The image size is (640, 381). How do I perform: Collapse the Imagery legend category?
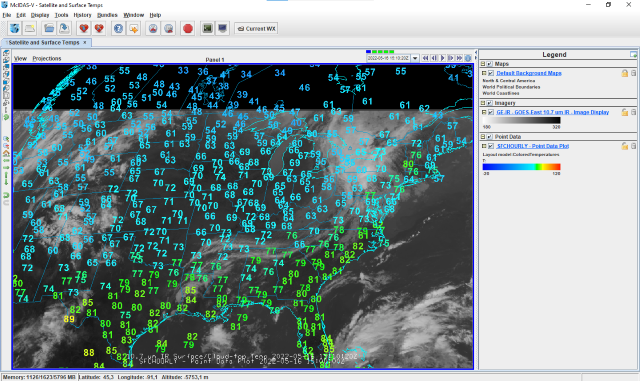pyautogui.click(x=483, y=103)
